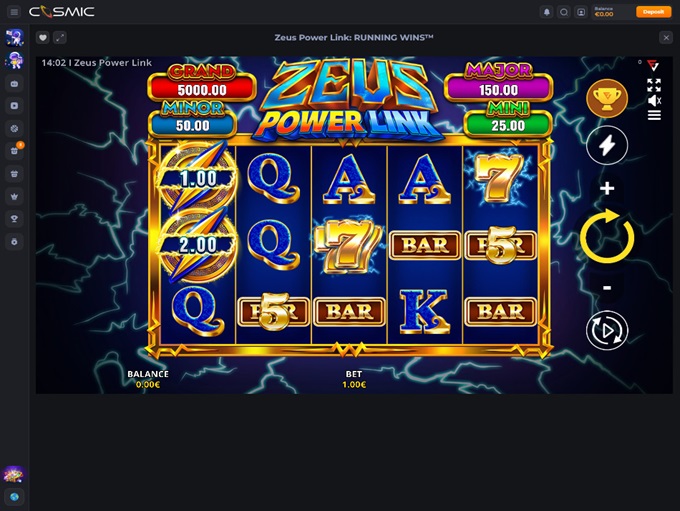Image resolution: width=680 pixels, height=511 pixels.
Task: Decrease the bet with the minus button
Action: pyautogui.click(x=607, y=287)
